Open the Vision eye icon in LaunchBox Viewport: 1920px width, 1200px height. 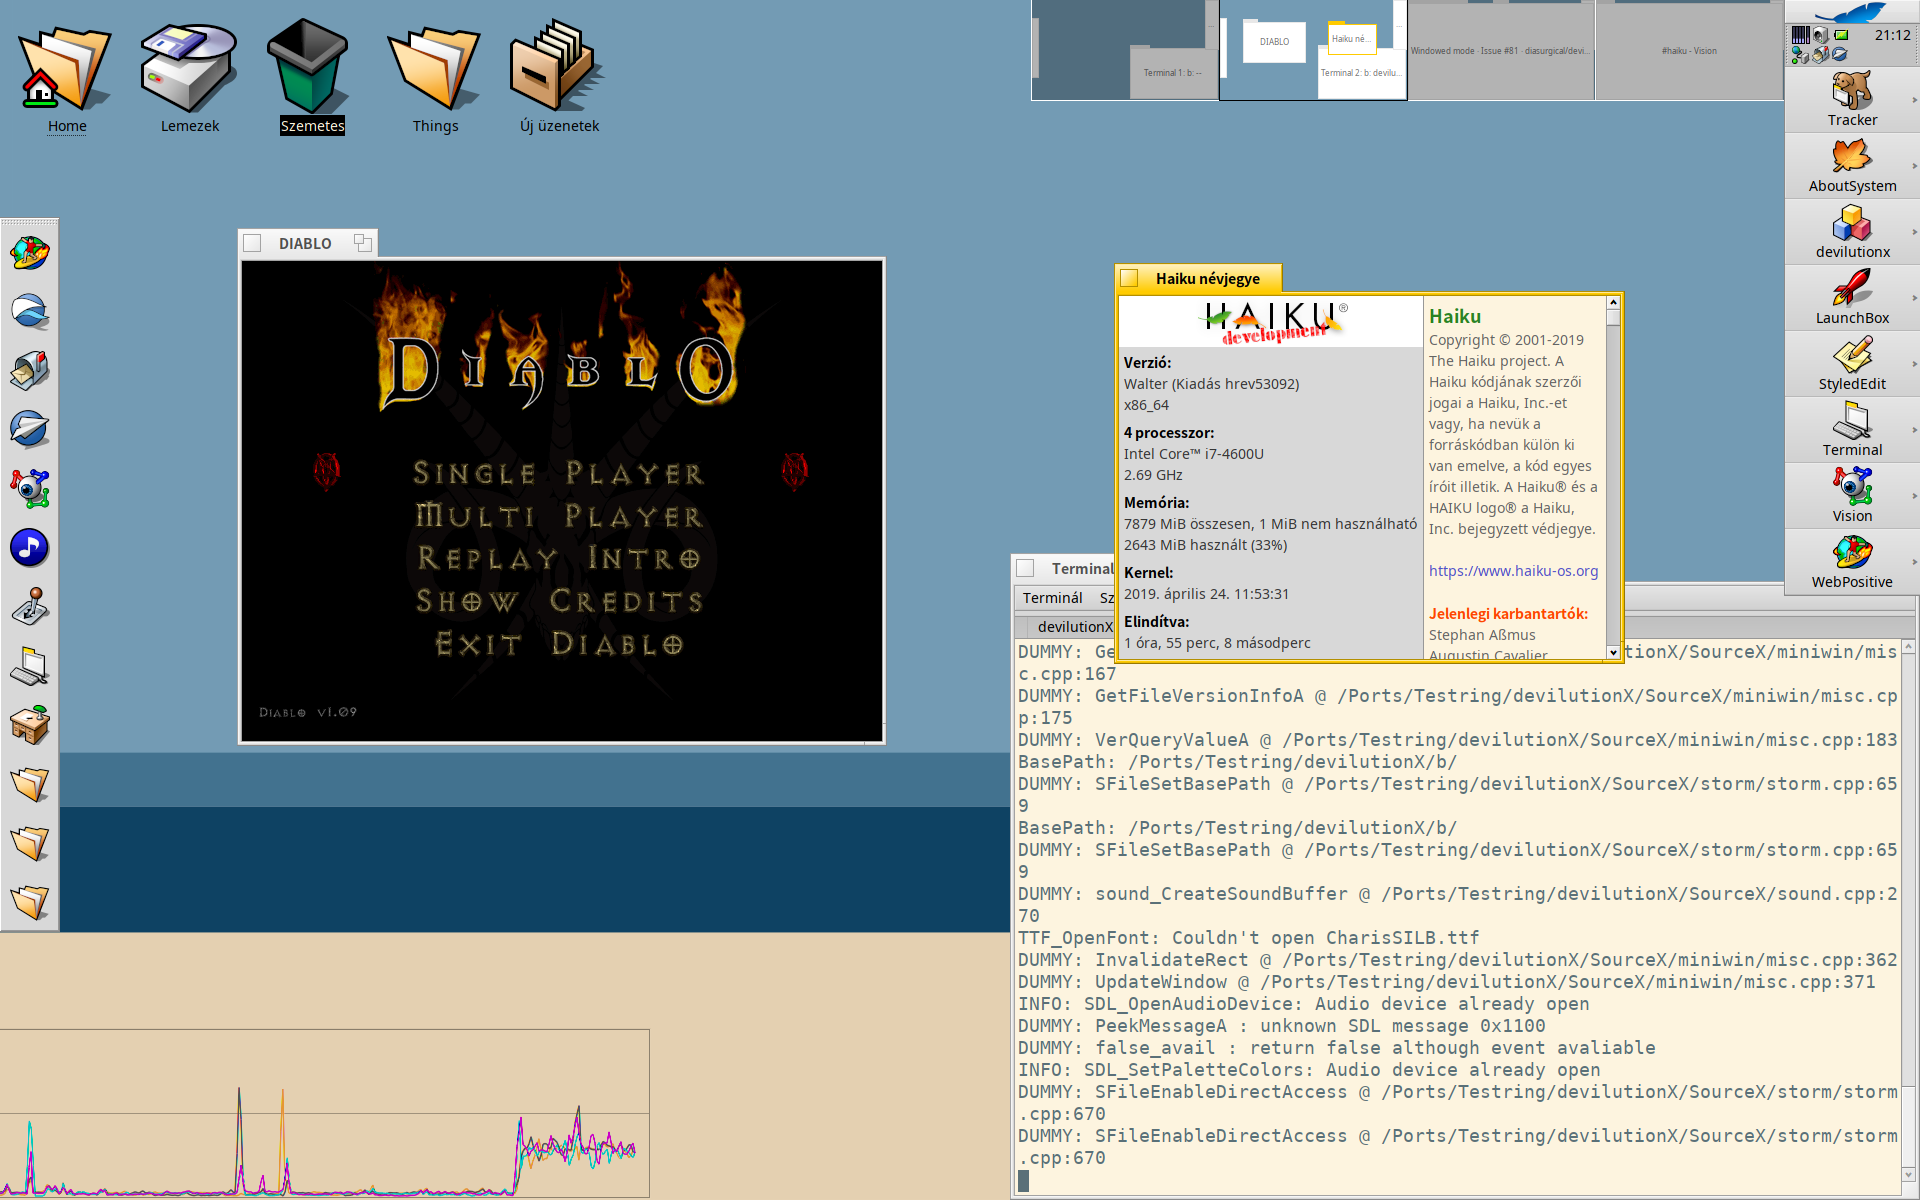pos(30,488)
